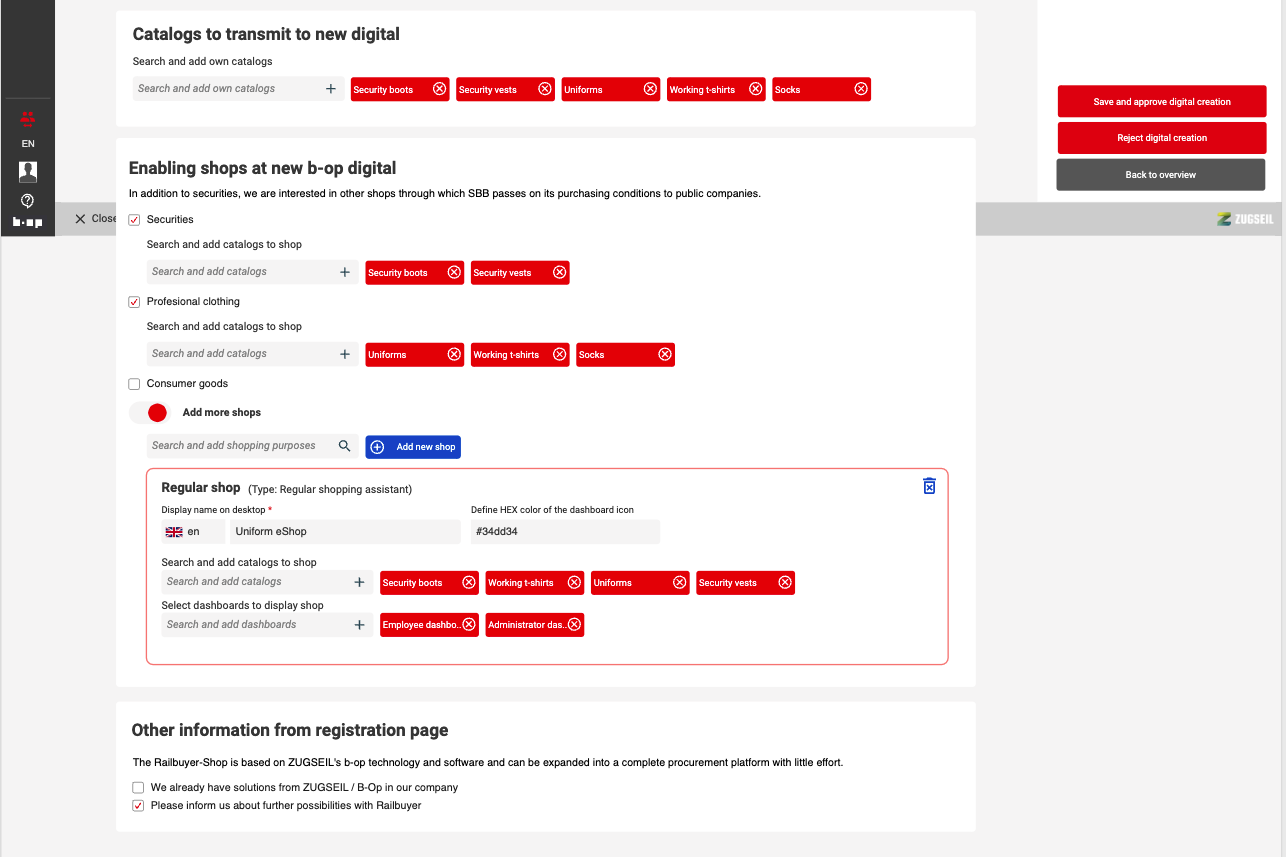Turn off the Add more shops toggle

pos(151,412)
